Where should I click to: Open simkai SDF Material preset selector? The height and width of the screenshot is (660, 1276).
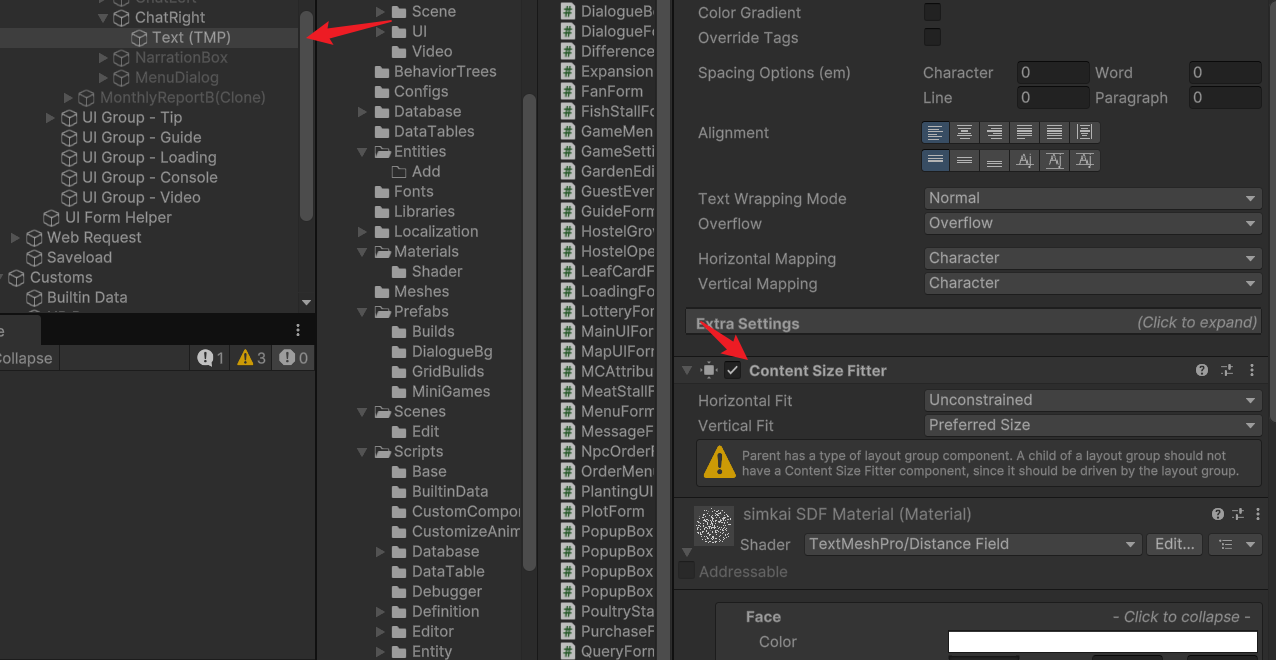click(1239, 514)
